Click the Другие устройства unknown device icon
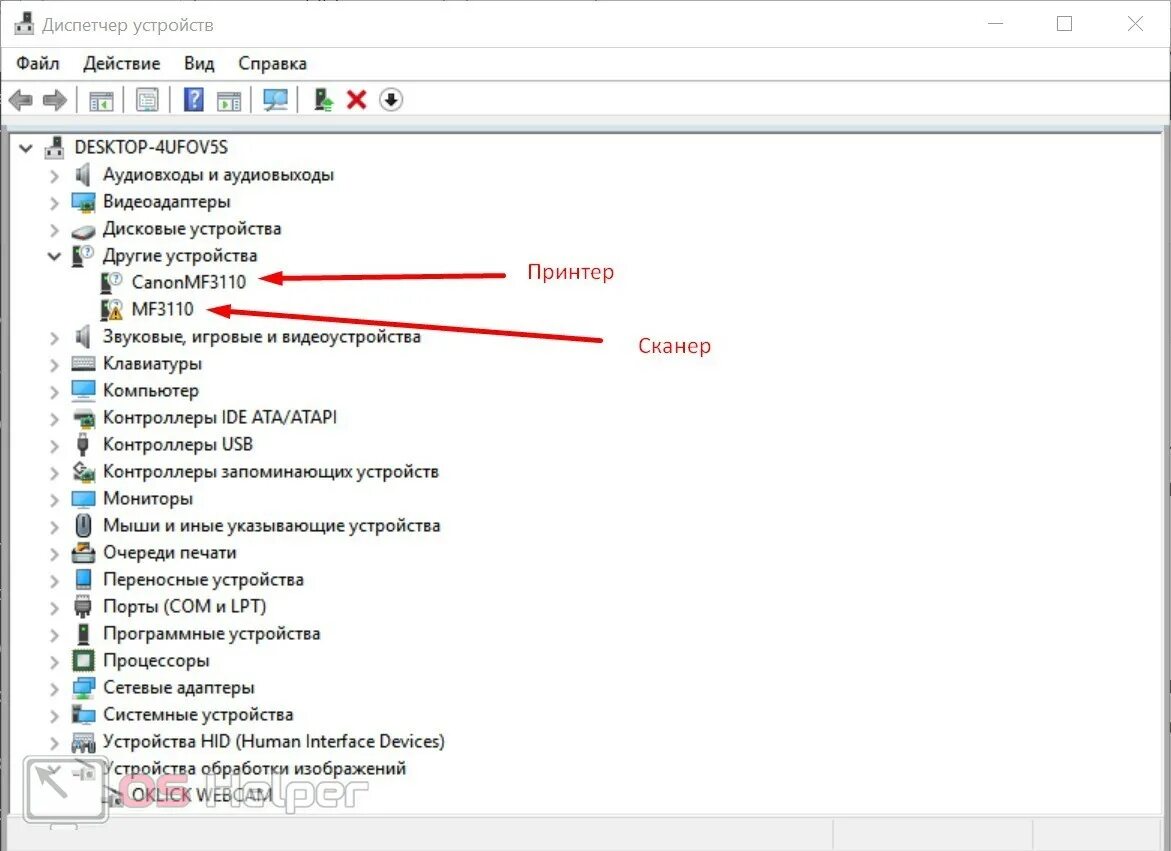The width and height of the screenshot is (1171, 851). [x=82, y=255]
